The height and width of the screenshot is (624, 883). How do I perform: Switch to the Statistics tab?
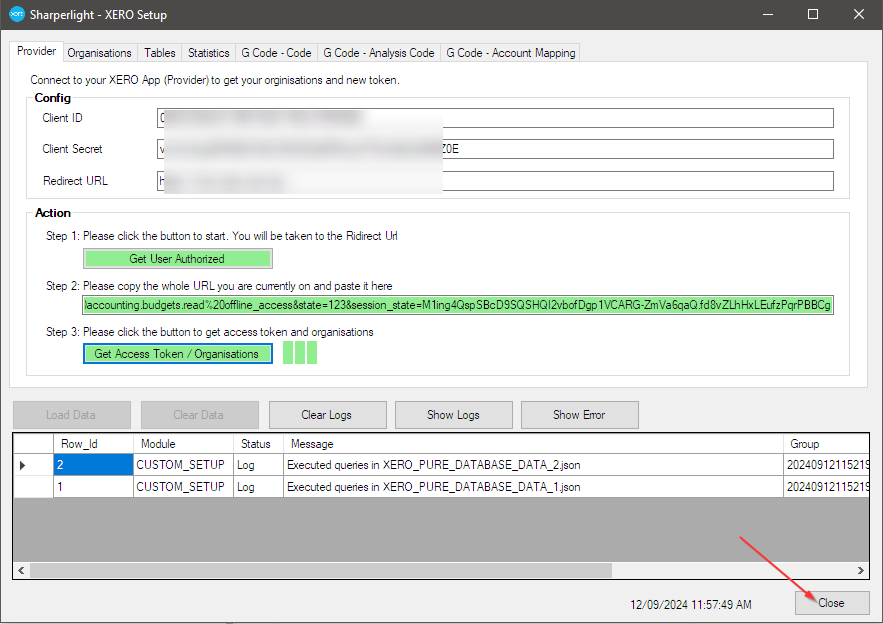click(208, 53)
